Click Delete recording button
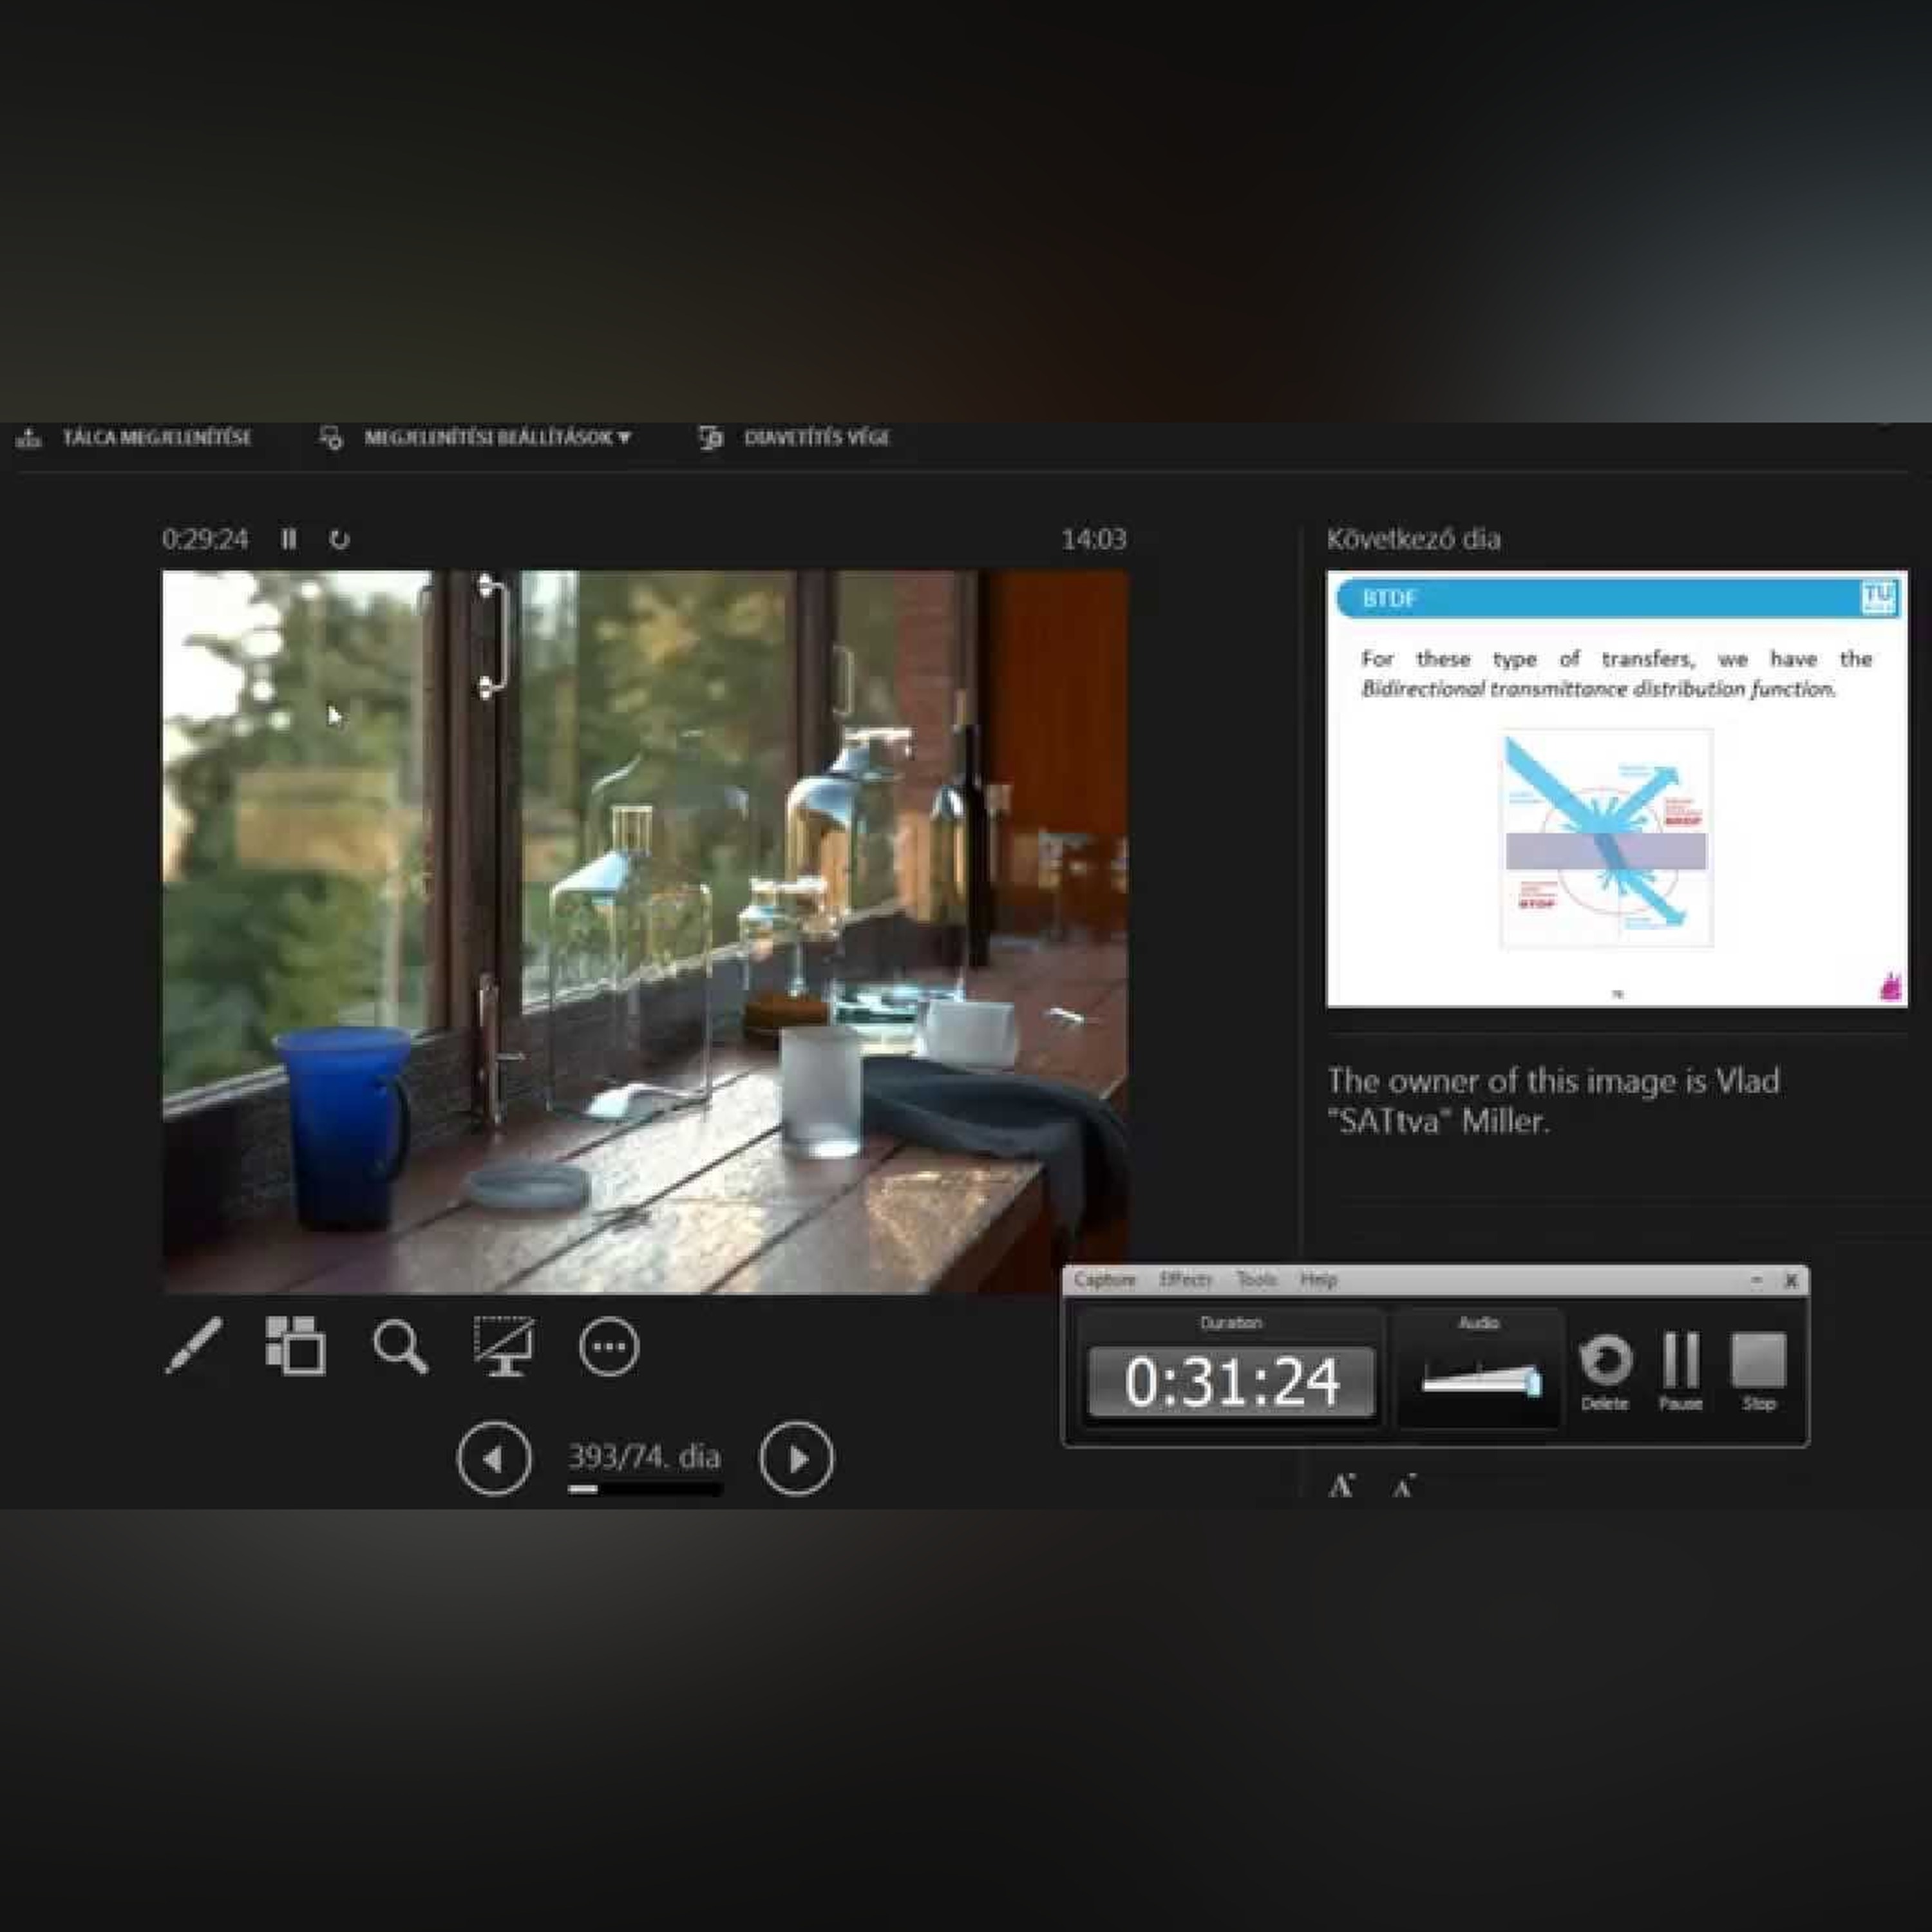1932x1932 pixels. pyautogui.click(x=1605, y=1371)
